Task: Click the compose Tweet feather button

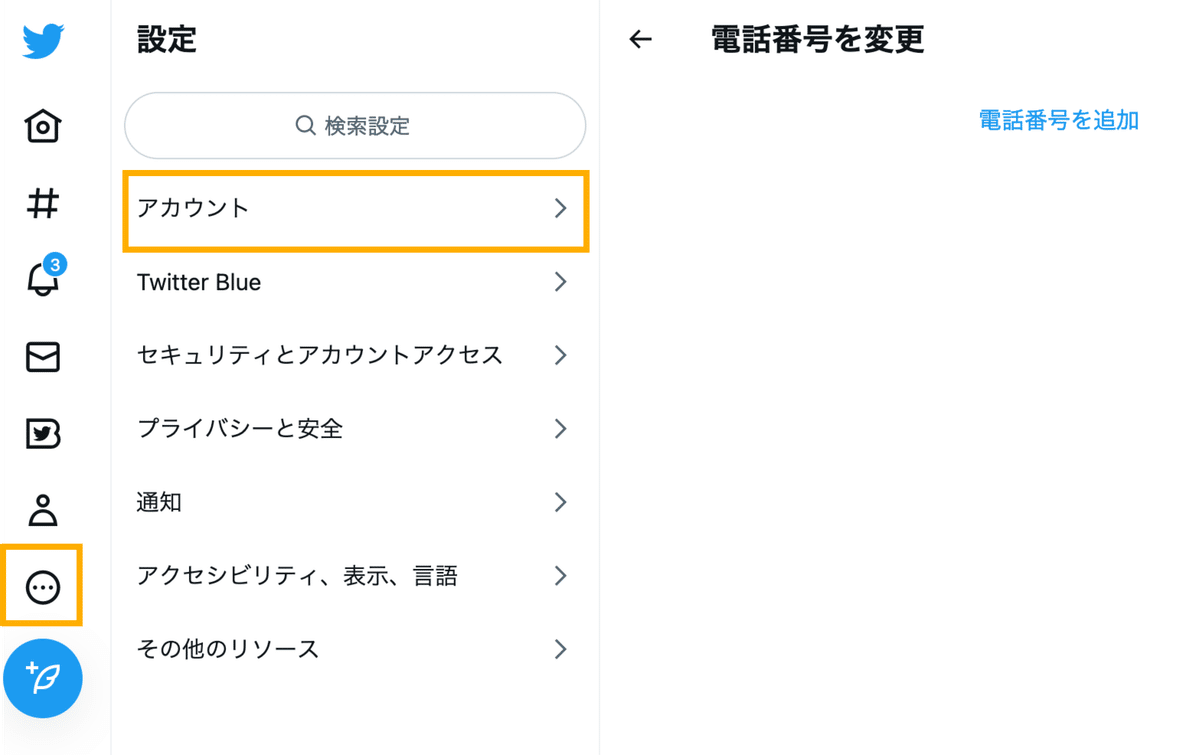Action: tap(43, 678)
